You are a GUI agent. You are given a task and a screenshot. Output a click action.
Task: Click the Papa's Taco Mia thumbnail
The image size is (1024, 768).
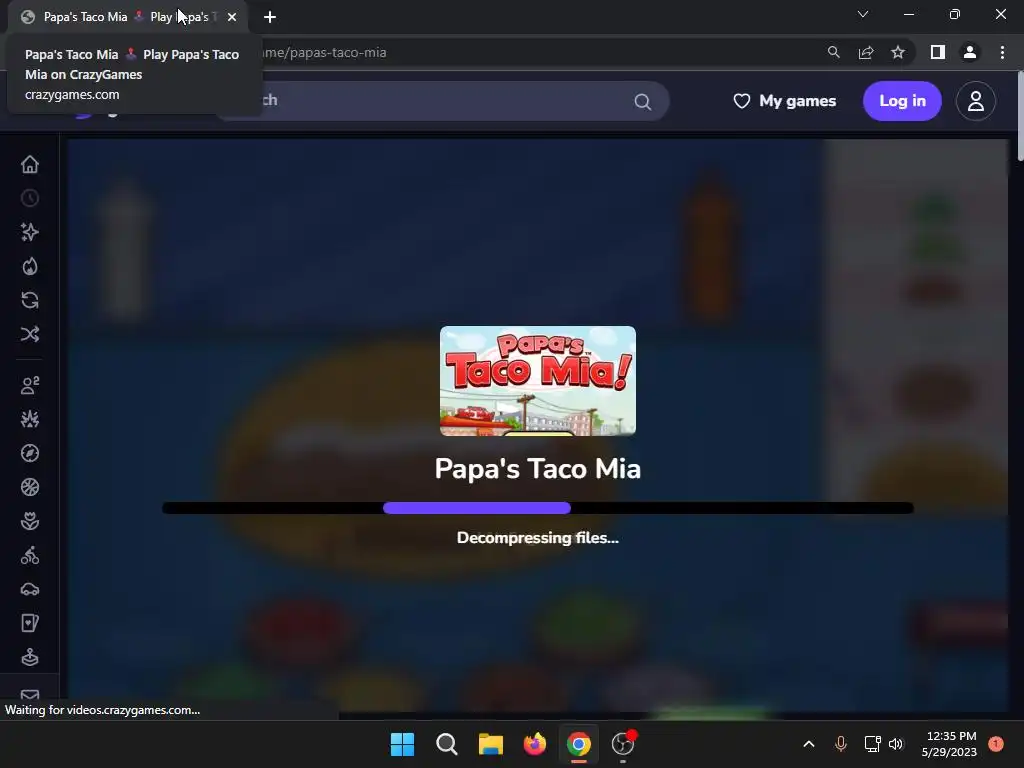(x=537, y=381)
